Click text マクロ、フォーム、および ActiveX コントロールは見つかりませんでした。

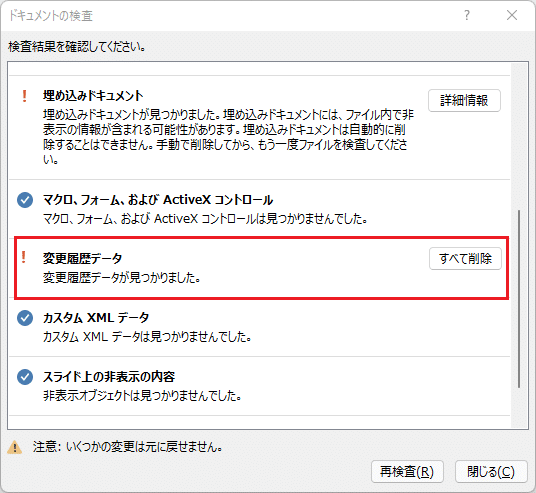pos(205,219)
